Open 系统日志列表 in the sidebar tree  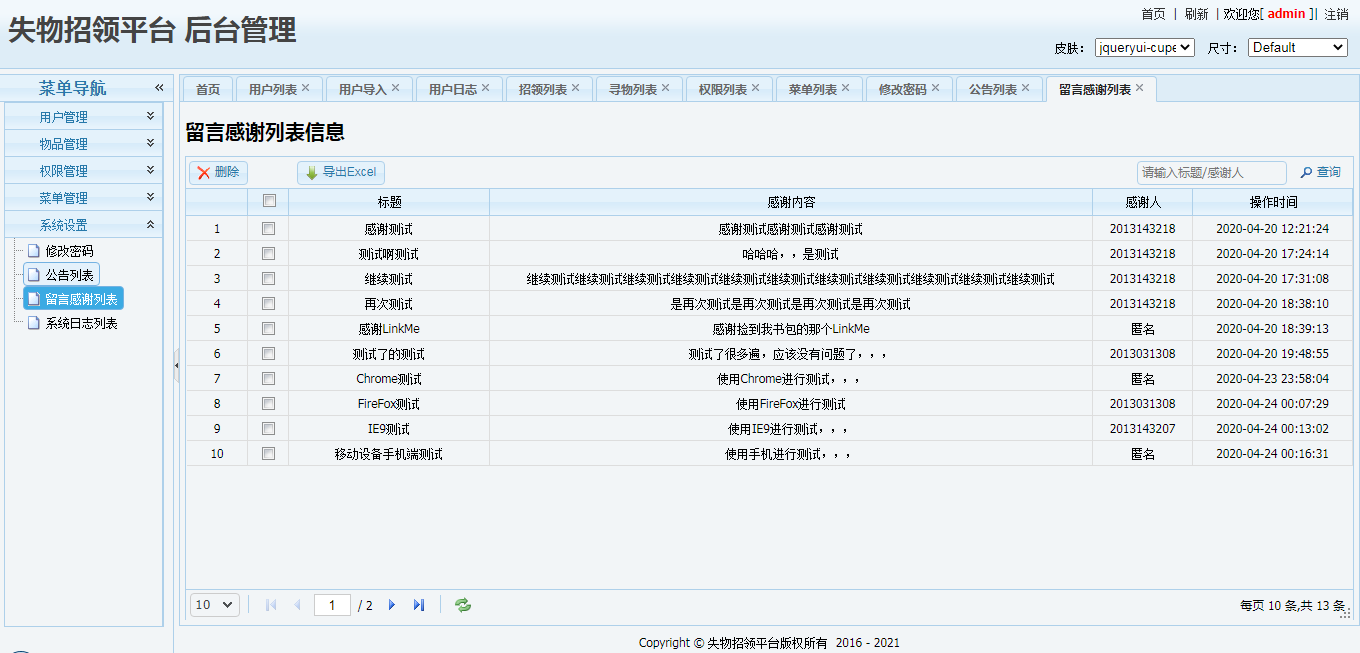(81, 323)
